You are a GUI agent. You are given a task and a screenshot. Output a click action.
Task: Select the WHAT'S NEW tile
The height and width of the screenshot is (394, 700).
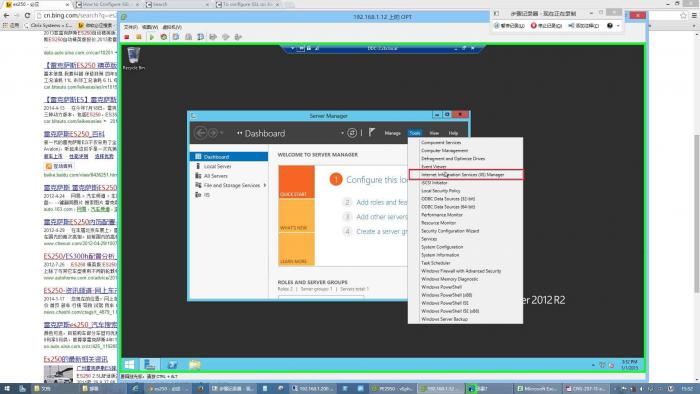[296, 216]
